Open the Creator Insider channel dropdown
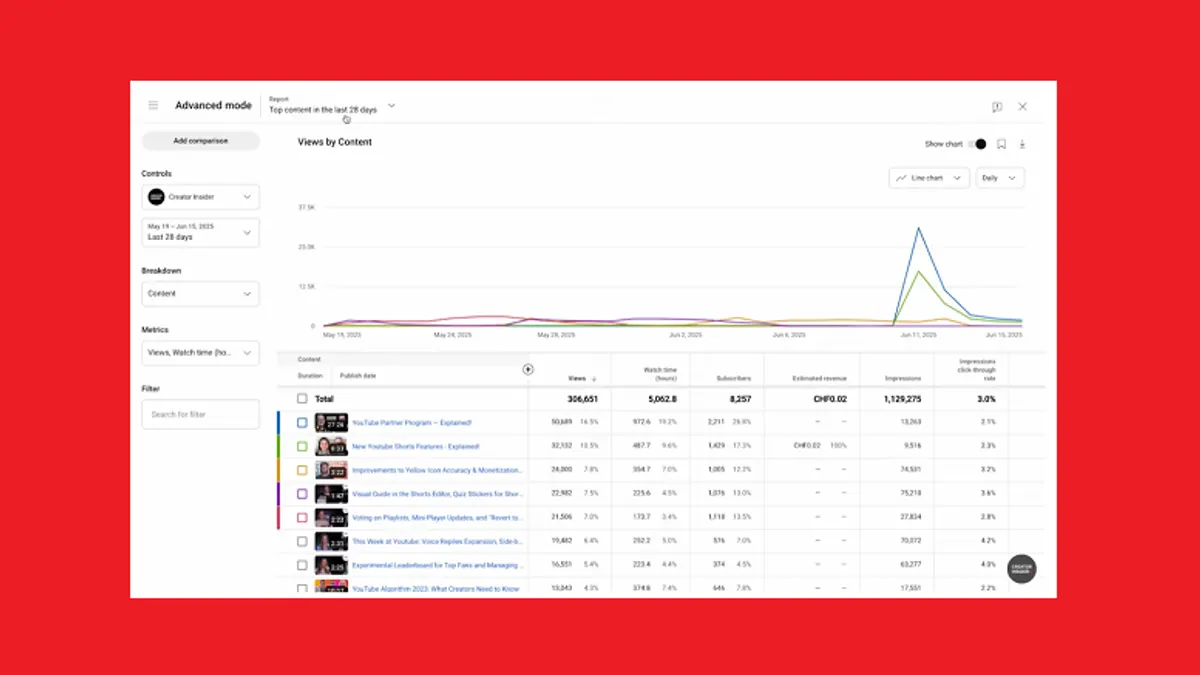Viewport: 1200px width, 675px height. [x=201, y=197]
